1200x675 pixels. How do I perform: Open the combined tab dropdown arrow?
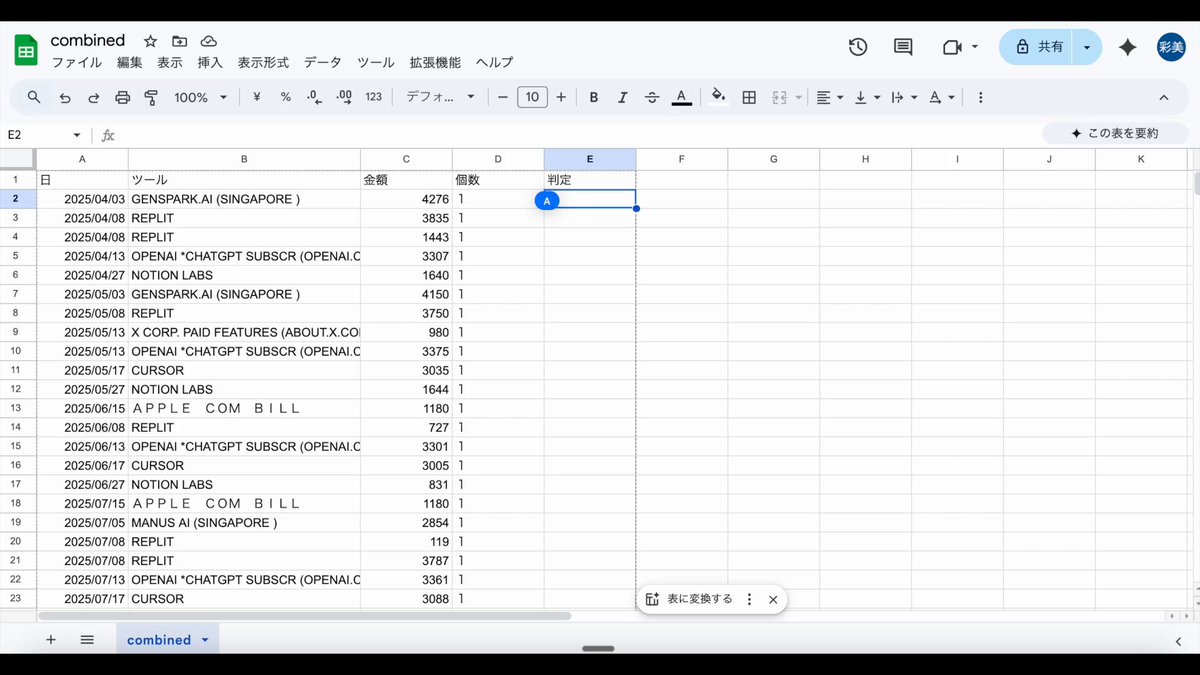tap(205, 640)
